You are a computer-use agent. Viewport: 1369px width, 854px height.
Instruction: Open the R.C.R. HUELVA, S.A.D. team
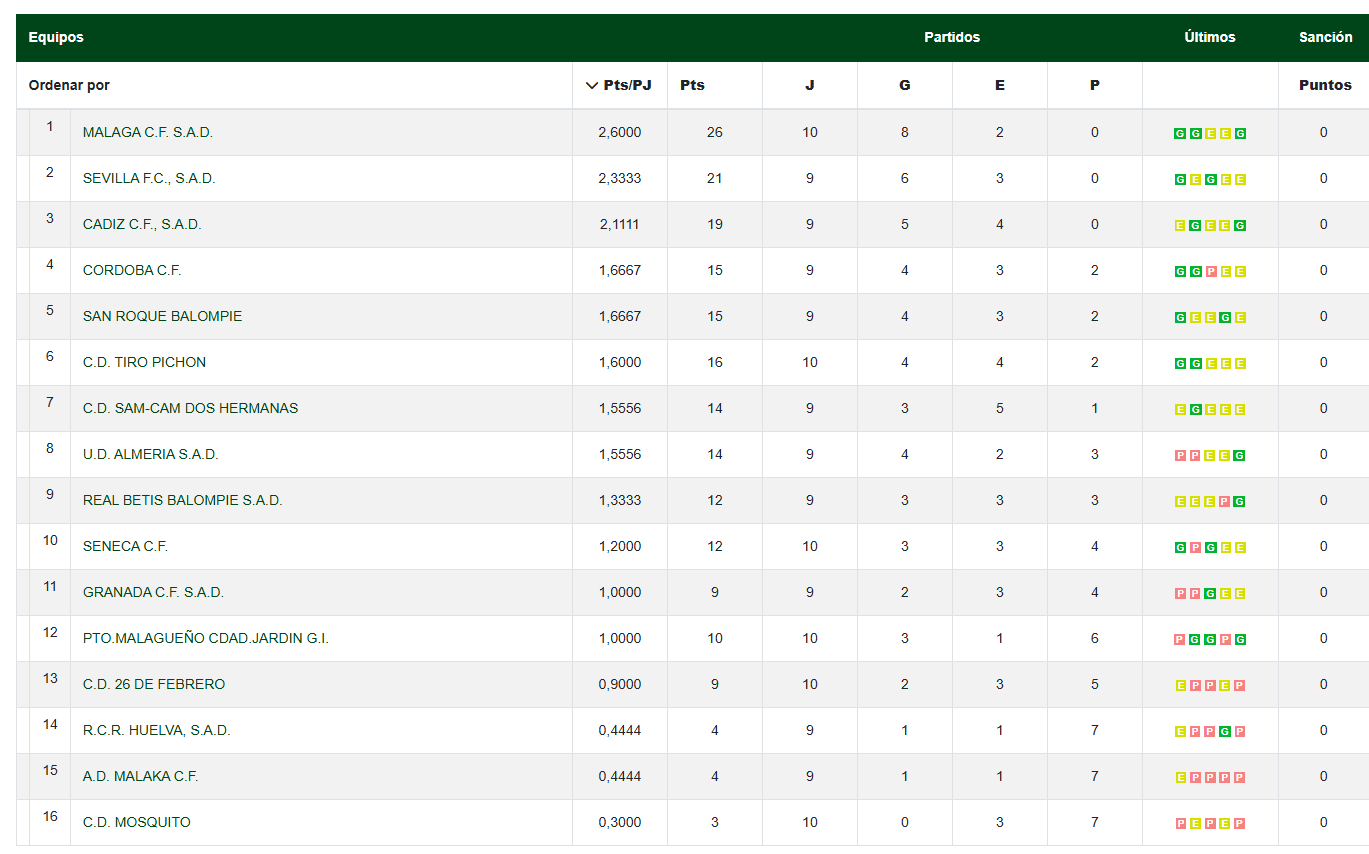156,730
